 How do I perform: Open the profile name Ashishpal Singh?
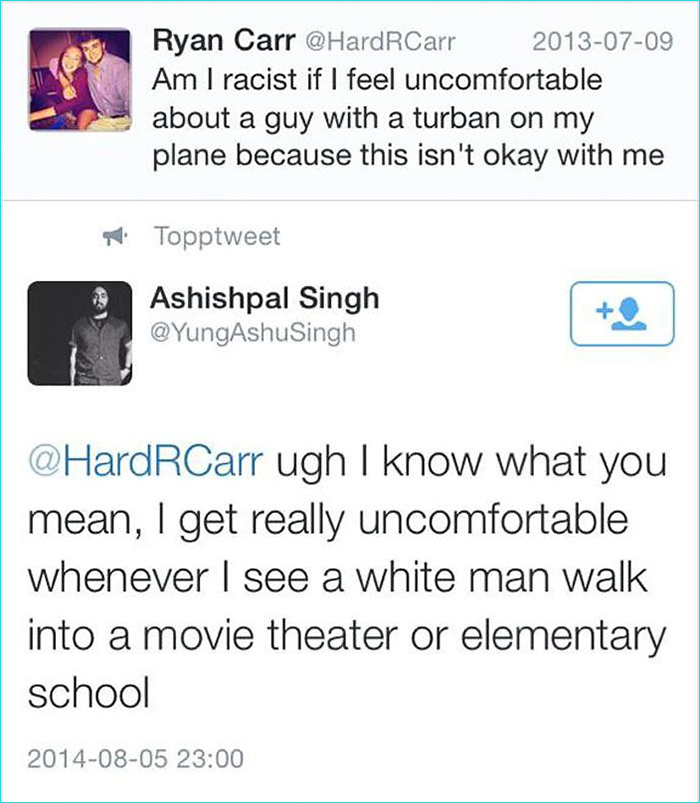(264, 298)
